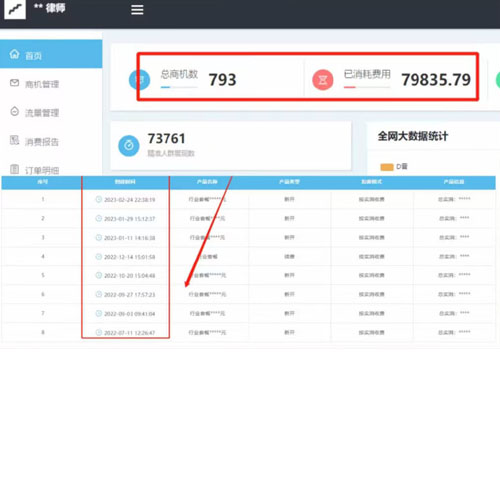
Task: Click the 793 total leads value
Action: [x=222, y=80]
